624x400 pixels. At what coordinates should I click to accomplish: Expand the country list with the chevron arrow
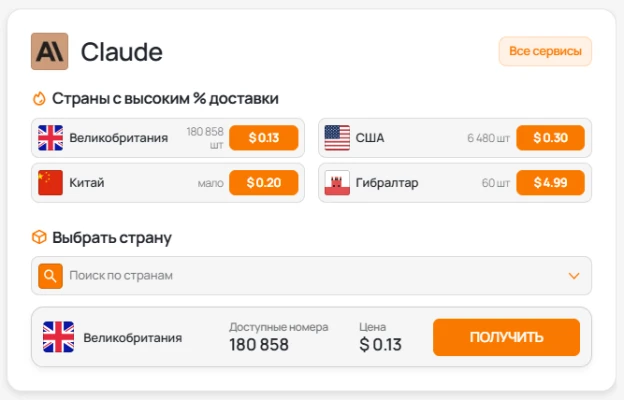(x=574, y=275)
